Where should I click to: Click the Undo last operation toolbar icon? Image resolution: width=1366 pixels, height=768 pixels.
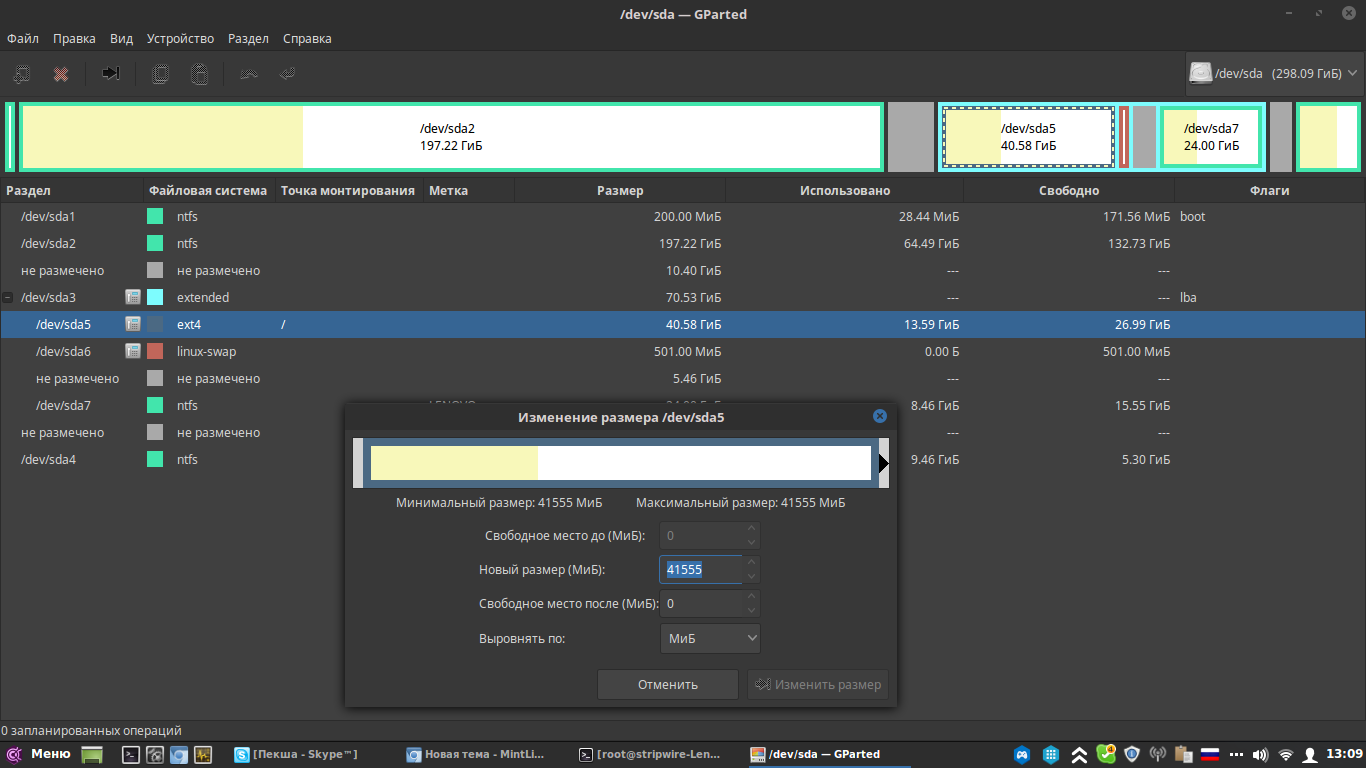tap(249, 74)
